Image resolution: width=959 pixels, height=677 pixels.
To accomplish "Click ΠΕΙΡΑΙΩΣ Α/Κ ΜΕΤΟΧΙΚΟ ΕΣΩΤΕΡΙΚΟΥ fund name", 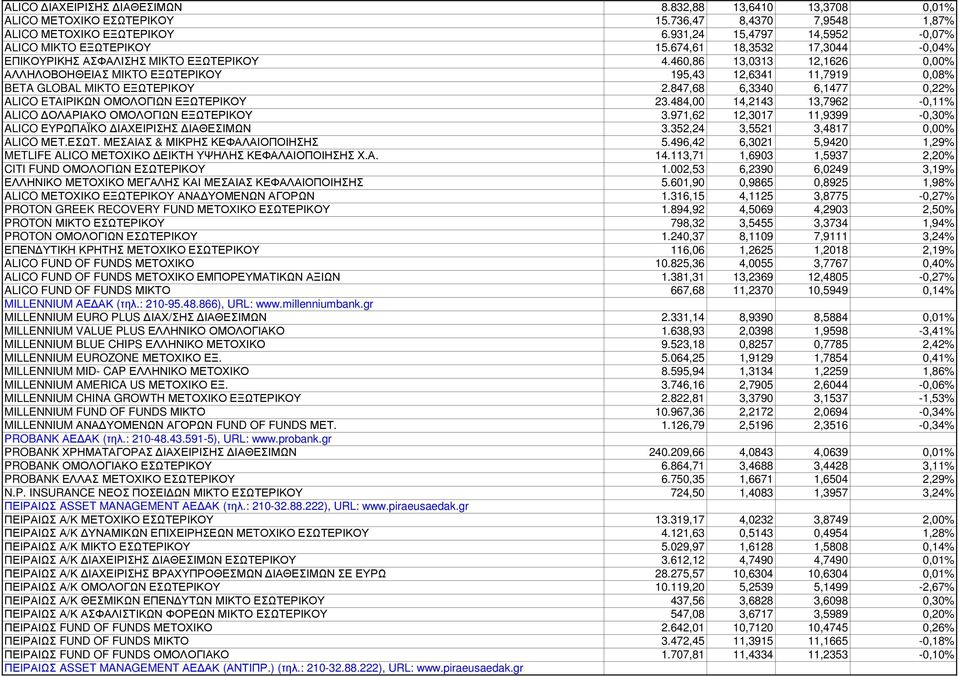I will (x=109, y=520).
